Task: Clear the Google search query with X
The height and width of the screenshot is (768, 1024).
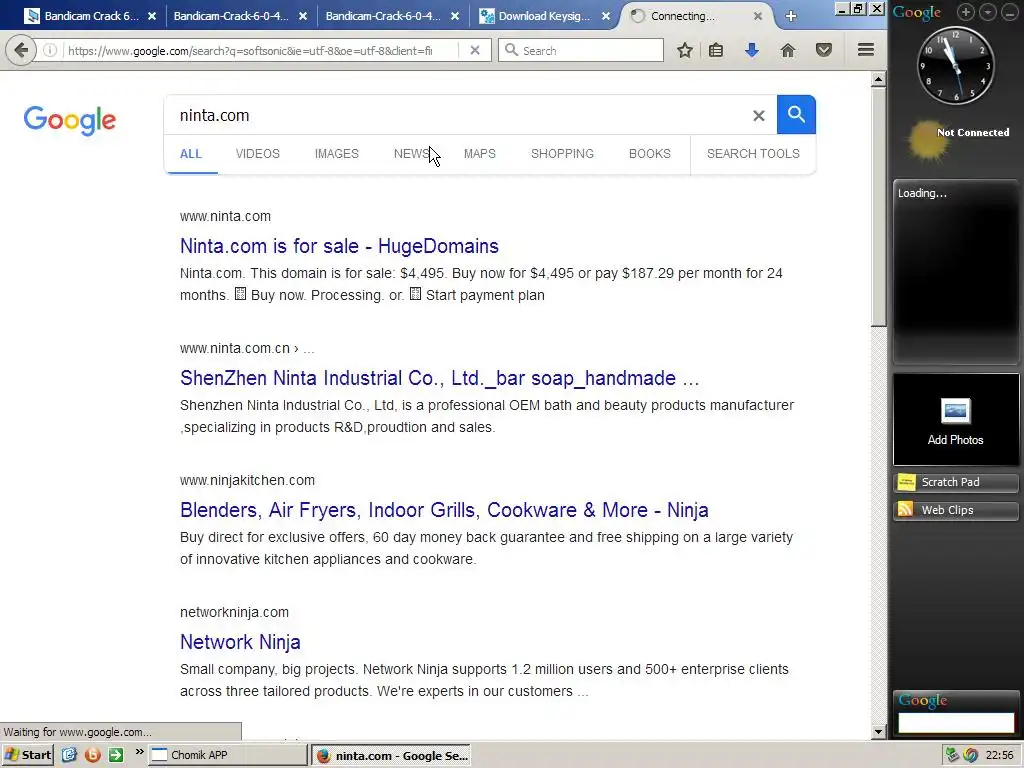Action: pos(758,116)
